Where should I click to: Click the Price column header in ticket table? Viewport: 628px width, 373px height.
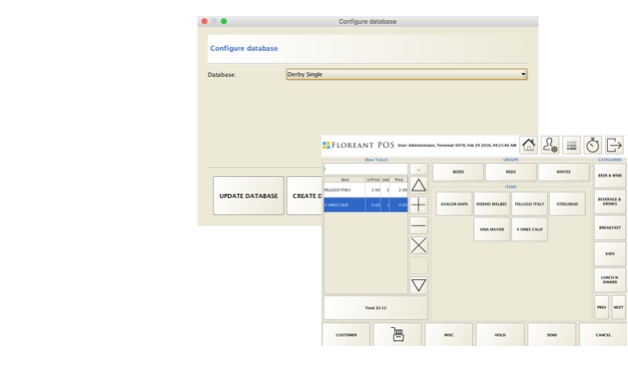[x=399, y=179]
